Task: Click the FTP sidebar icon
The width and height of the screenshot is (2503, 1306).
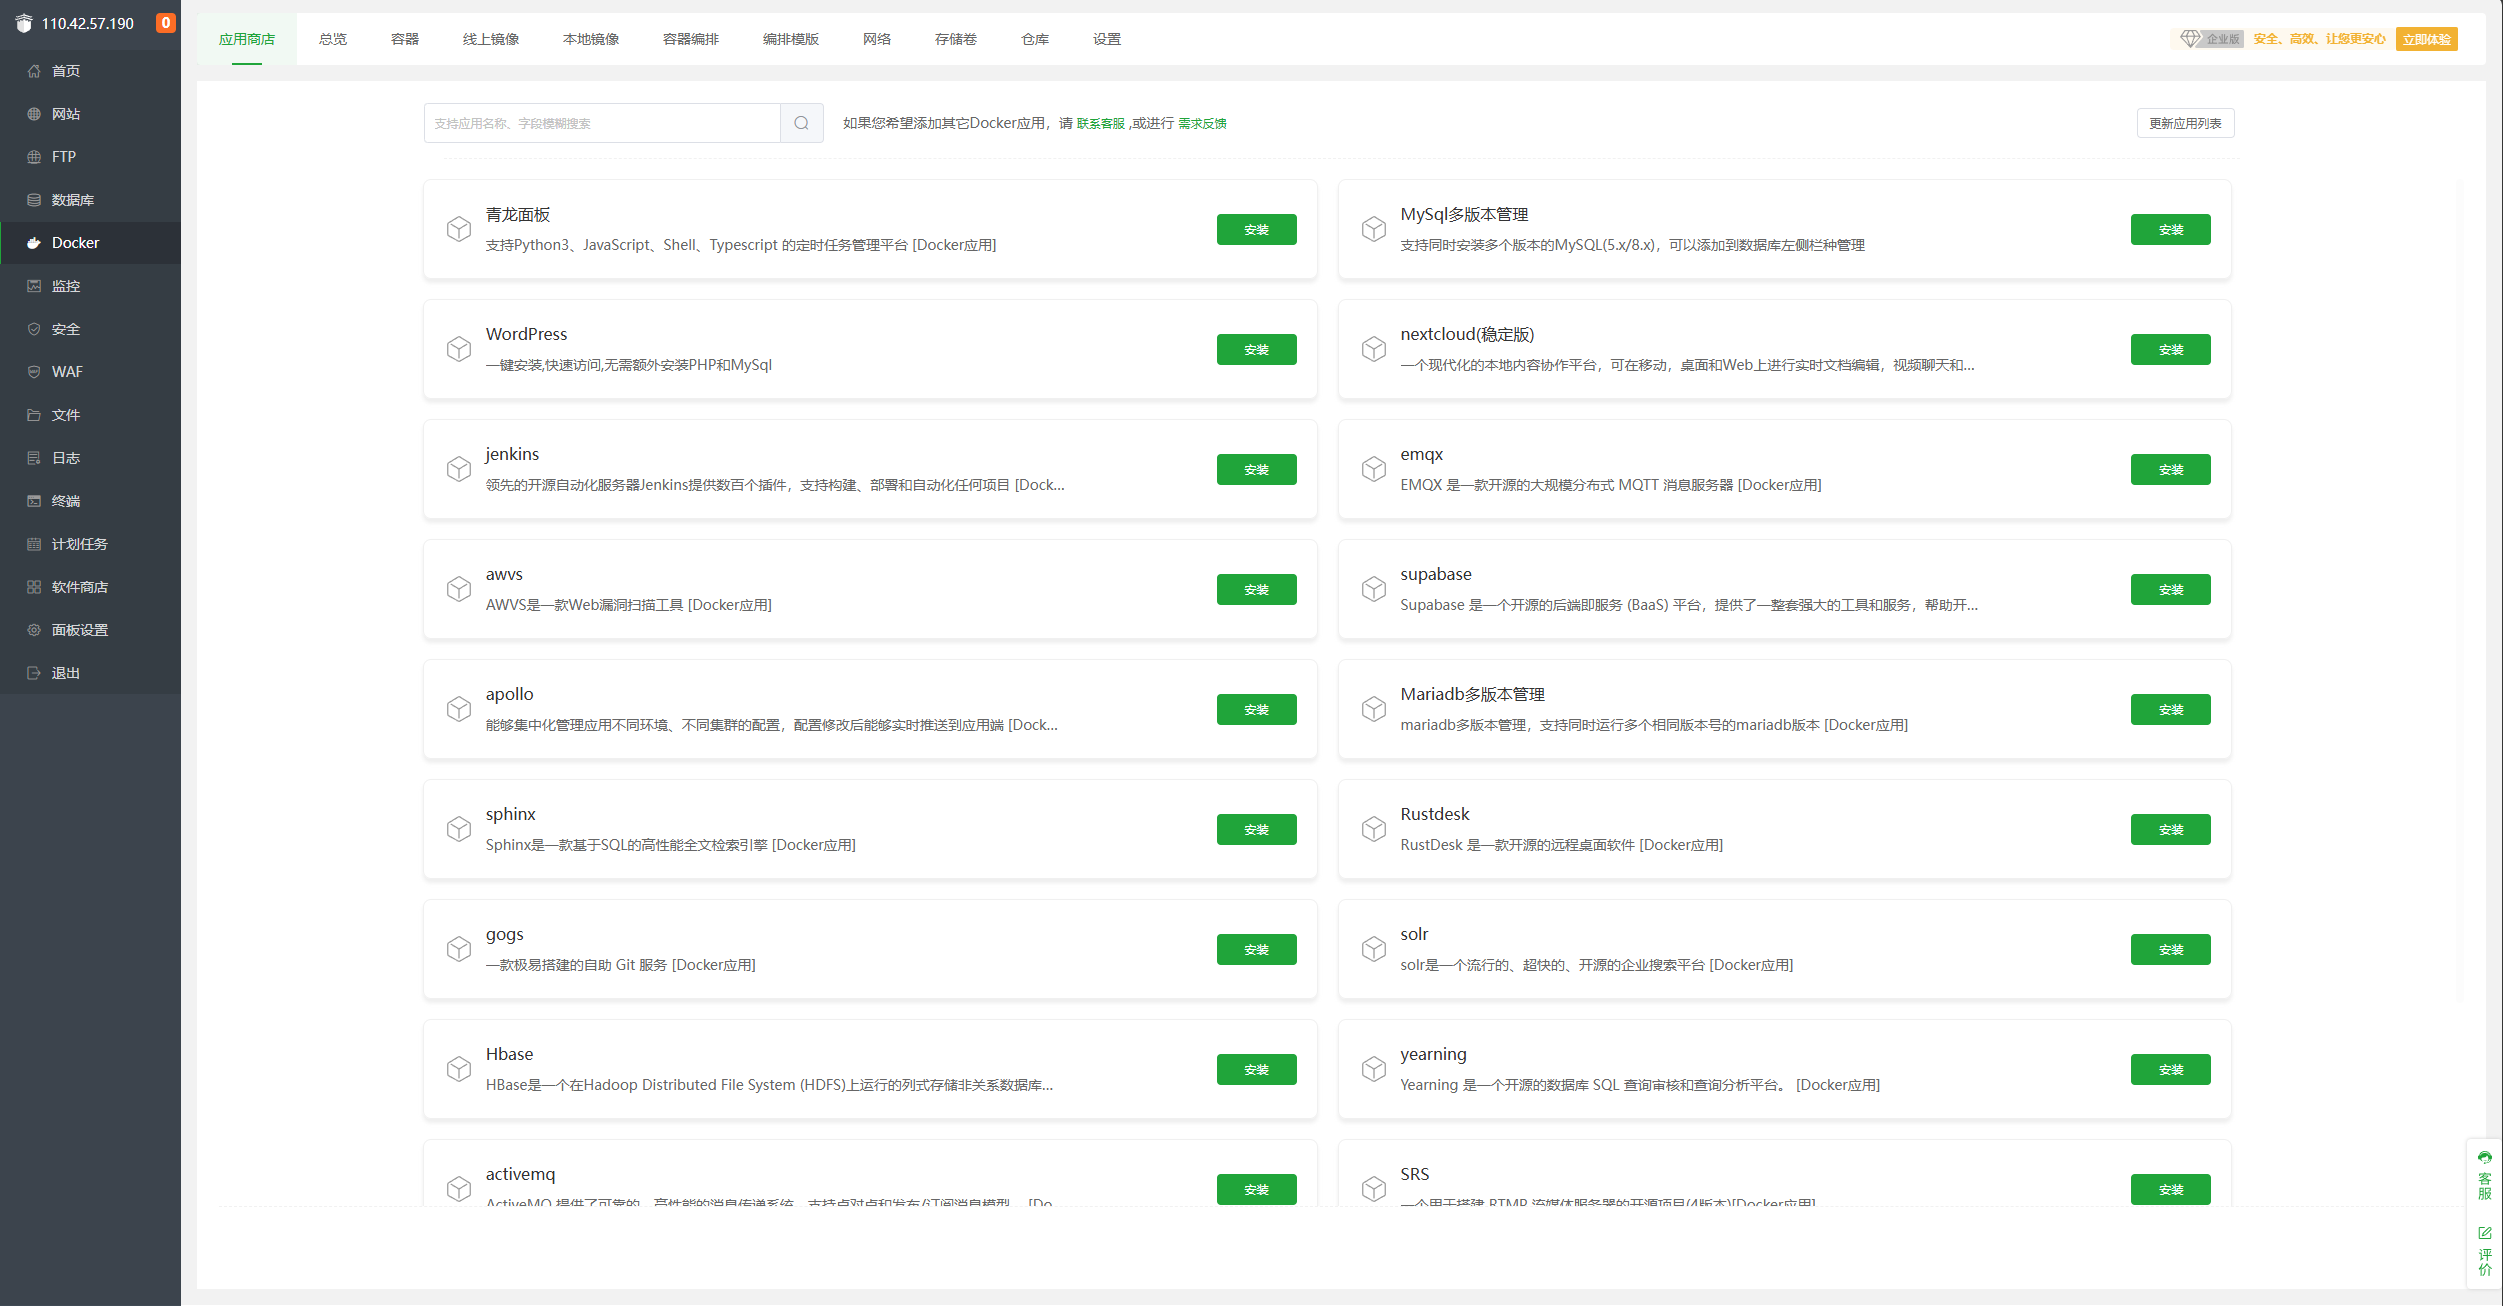Action: (x=34, y=157)
